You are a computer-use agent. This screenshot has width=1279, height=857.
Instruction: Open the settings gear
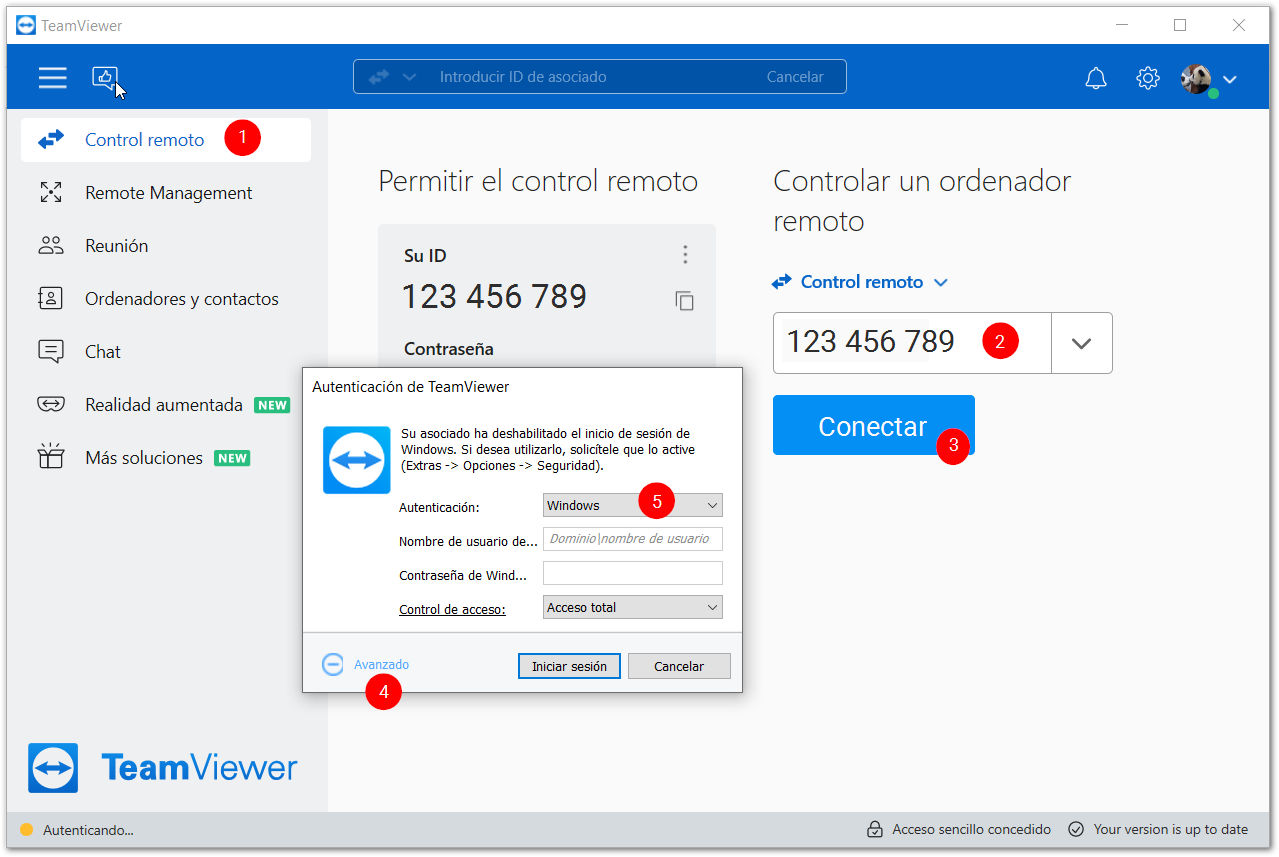(1147, 78)
